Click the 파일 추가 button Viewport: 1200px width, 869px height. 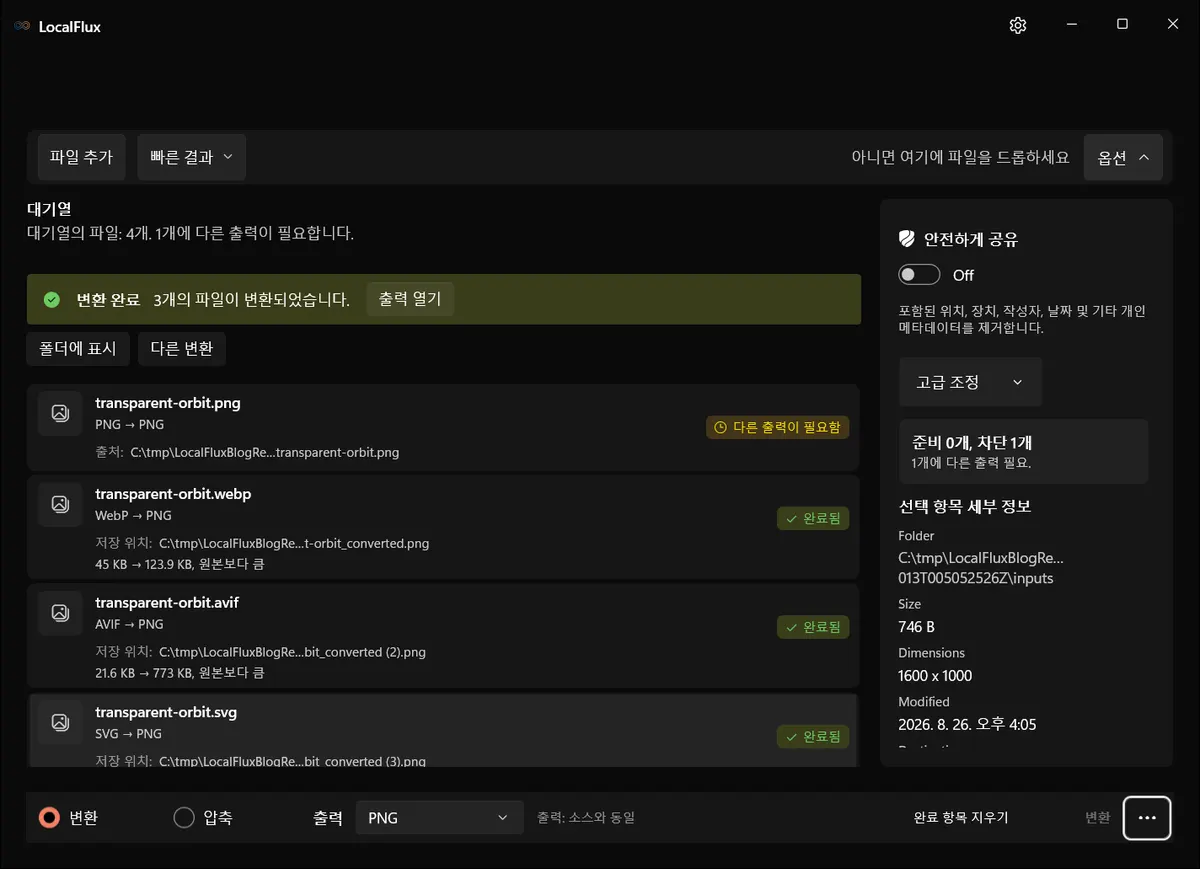click(x=81, y=157)
